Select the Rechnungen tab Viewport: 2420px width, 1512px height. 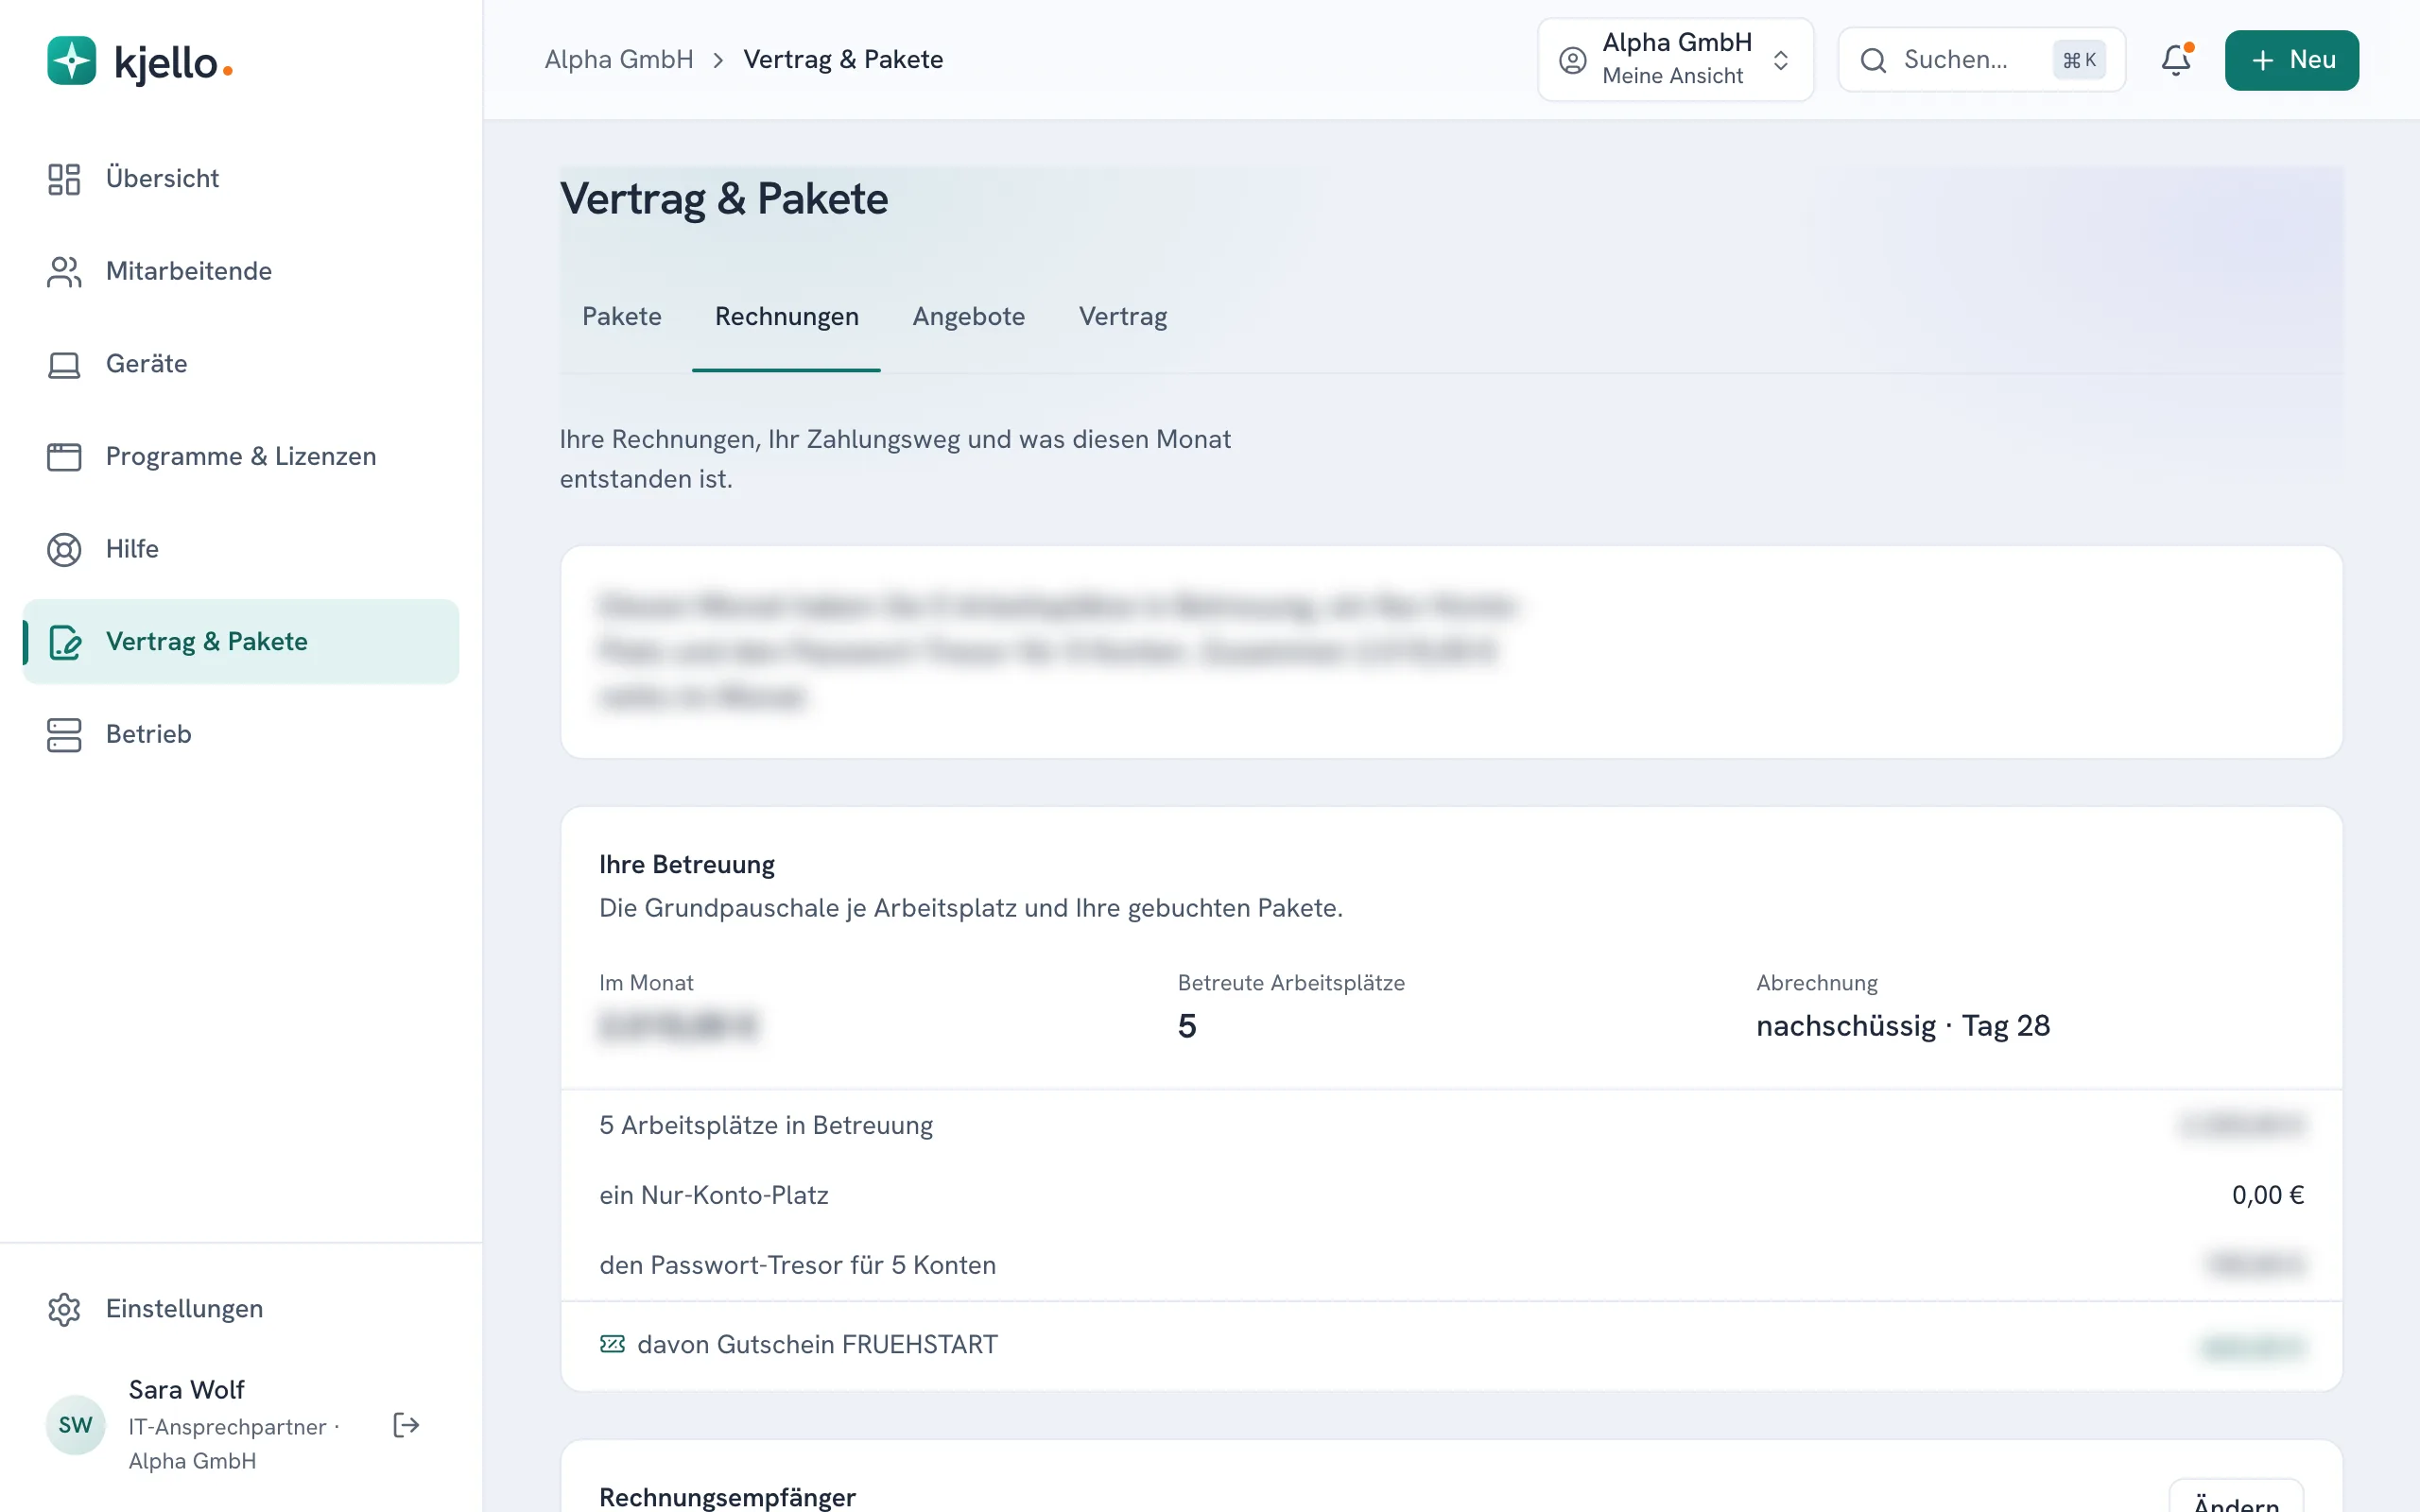point(786,317)
